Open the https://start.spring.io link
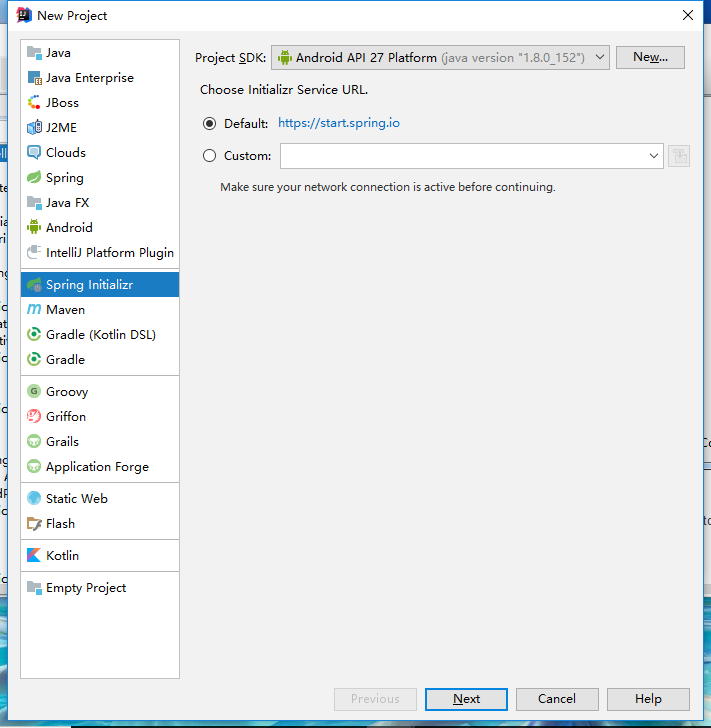This screenshot has width=711, height=728. 339,123
